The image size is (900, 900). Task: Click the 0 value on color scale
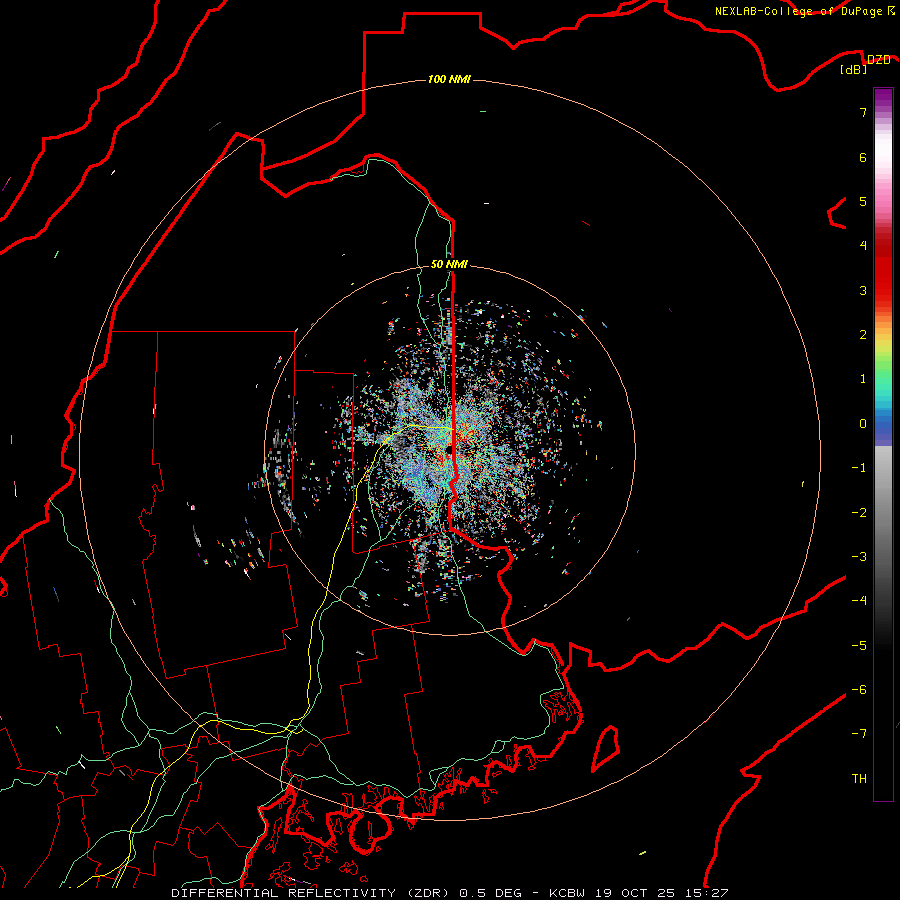pyautogui.click(x=863, y=424)
